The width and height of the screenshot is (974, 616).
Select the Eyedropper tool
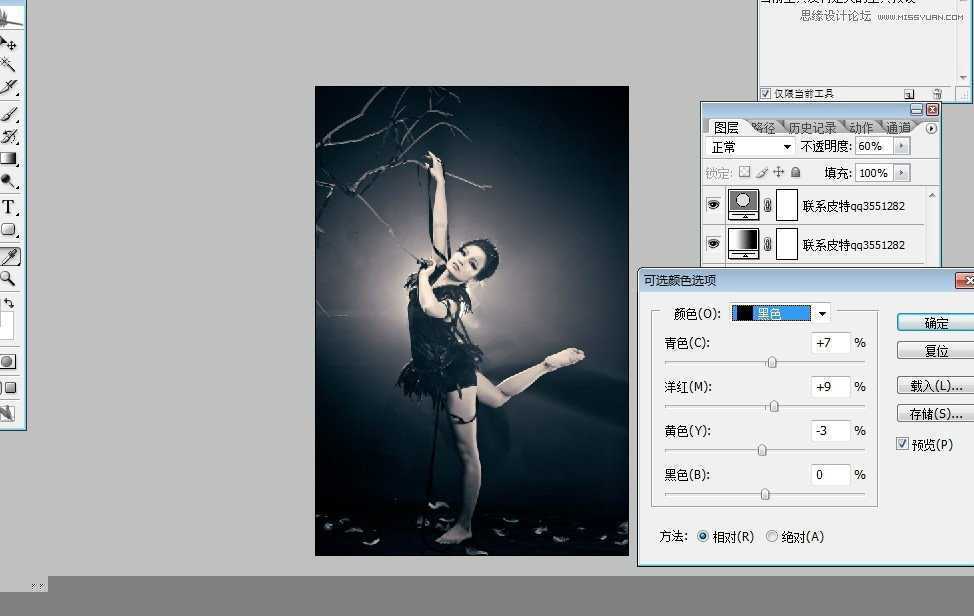tap(10, 256)
